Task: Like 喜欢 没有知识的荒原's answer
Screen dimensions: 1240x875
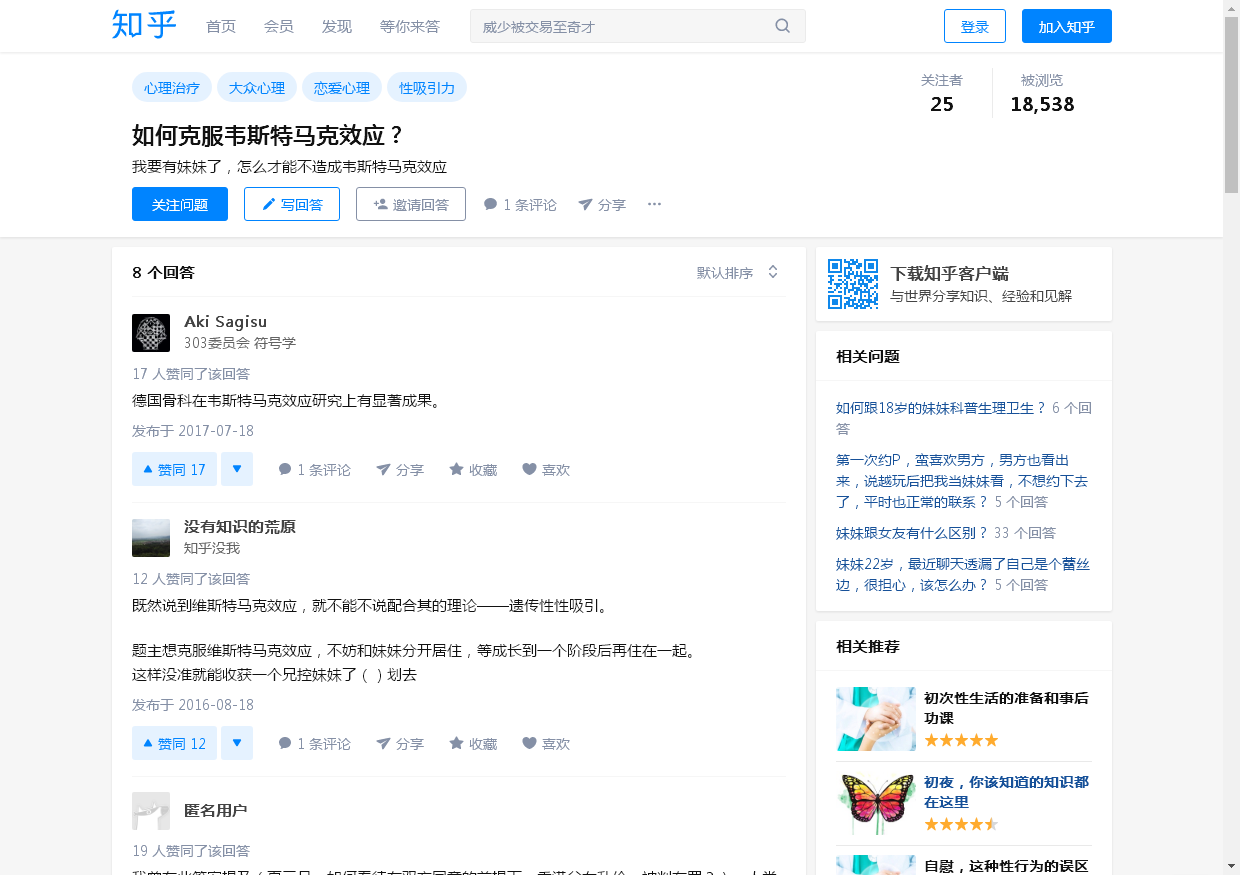Action: (546, 743)
